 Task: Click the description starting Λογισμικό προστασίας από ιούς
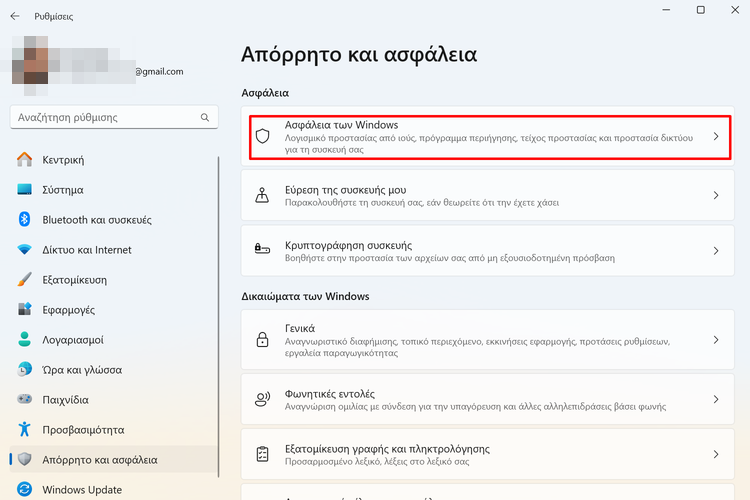coord(489,144)
